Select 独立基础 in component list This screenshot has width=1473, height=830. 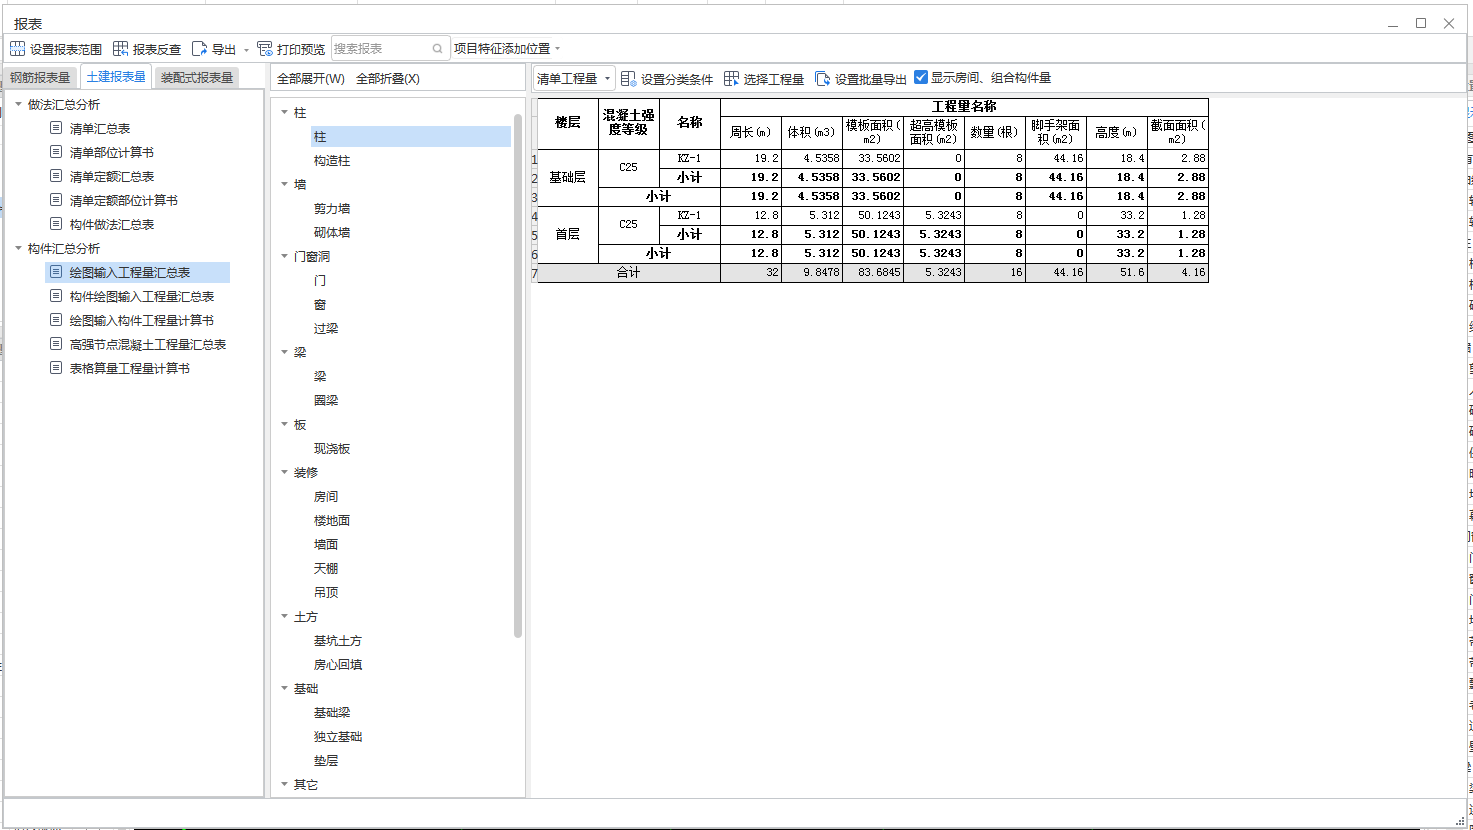coord(338,737)
